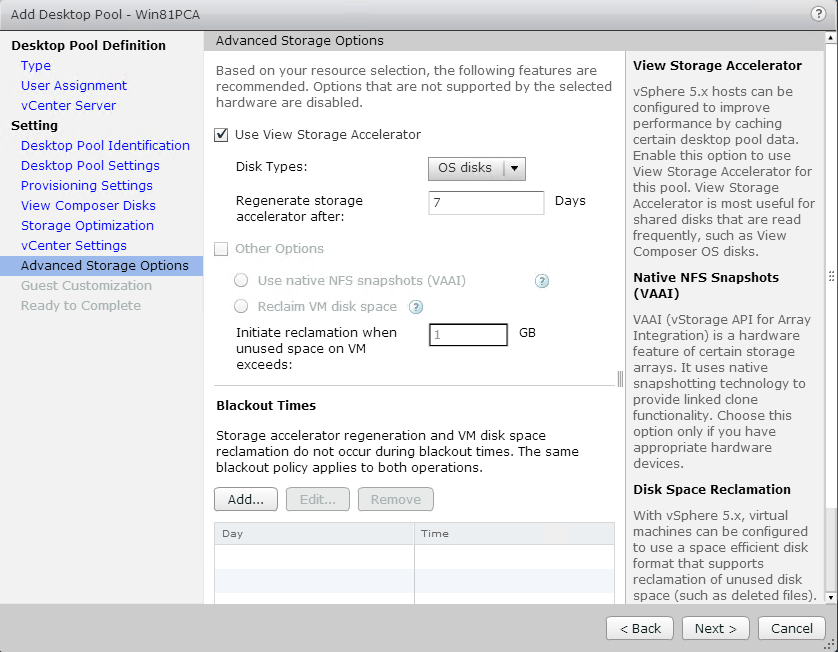Focus the Initiate reclamation GB field
The image size is (838, 652).
point(468,335)
